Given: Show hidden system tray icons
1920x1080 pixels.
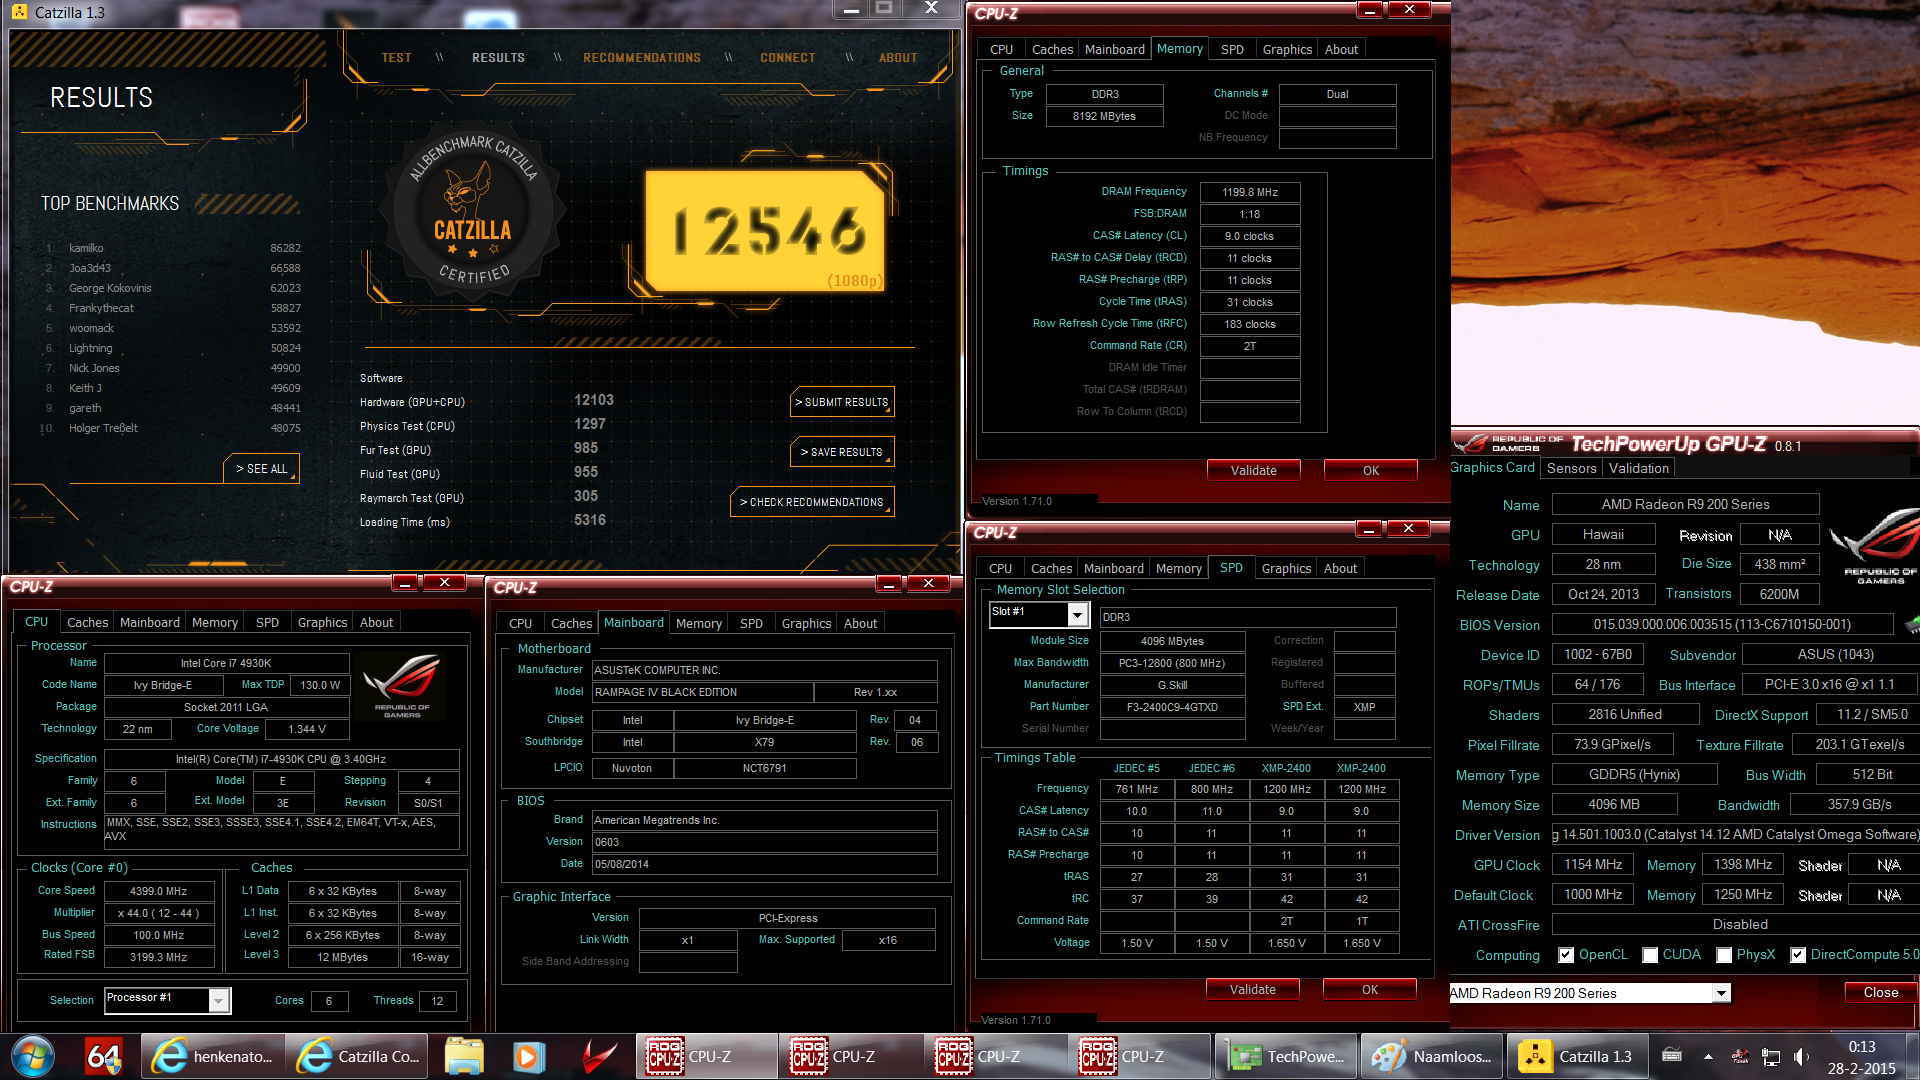Looking at the screenshot, I should (x=1708, y=1056).
